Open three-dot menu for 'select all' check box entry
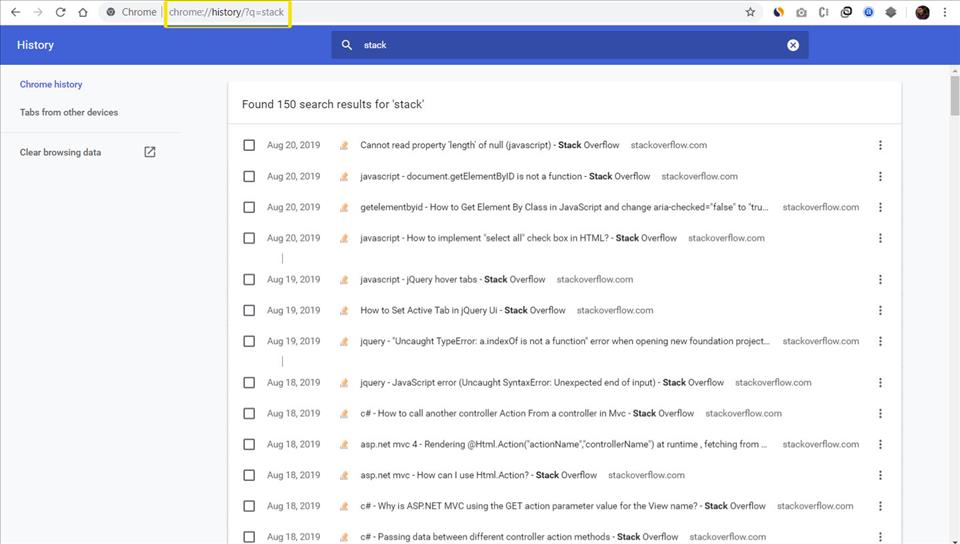Viewport: 960px width, 544px height. click(880, 238)
